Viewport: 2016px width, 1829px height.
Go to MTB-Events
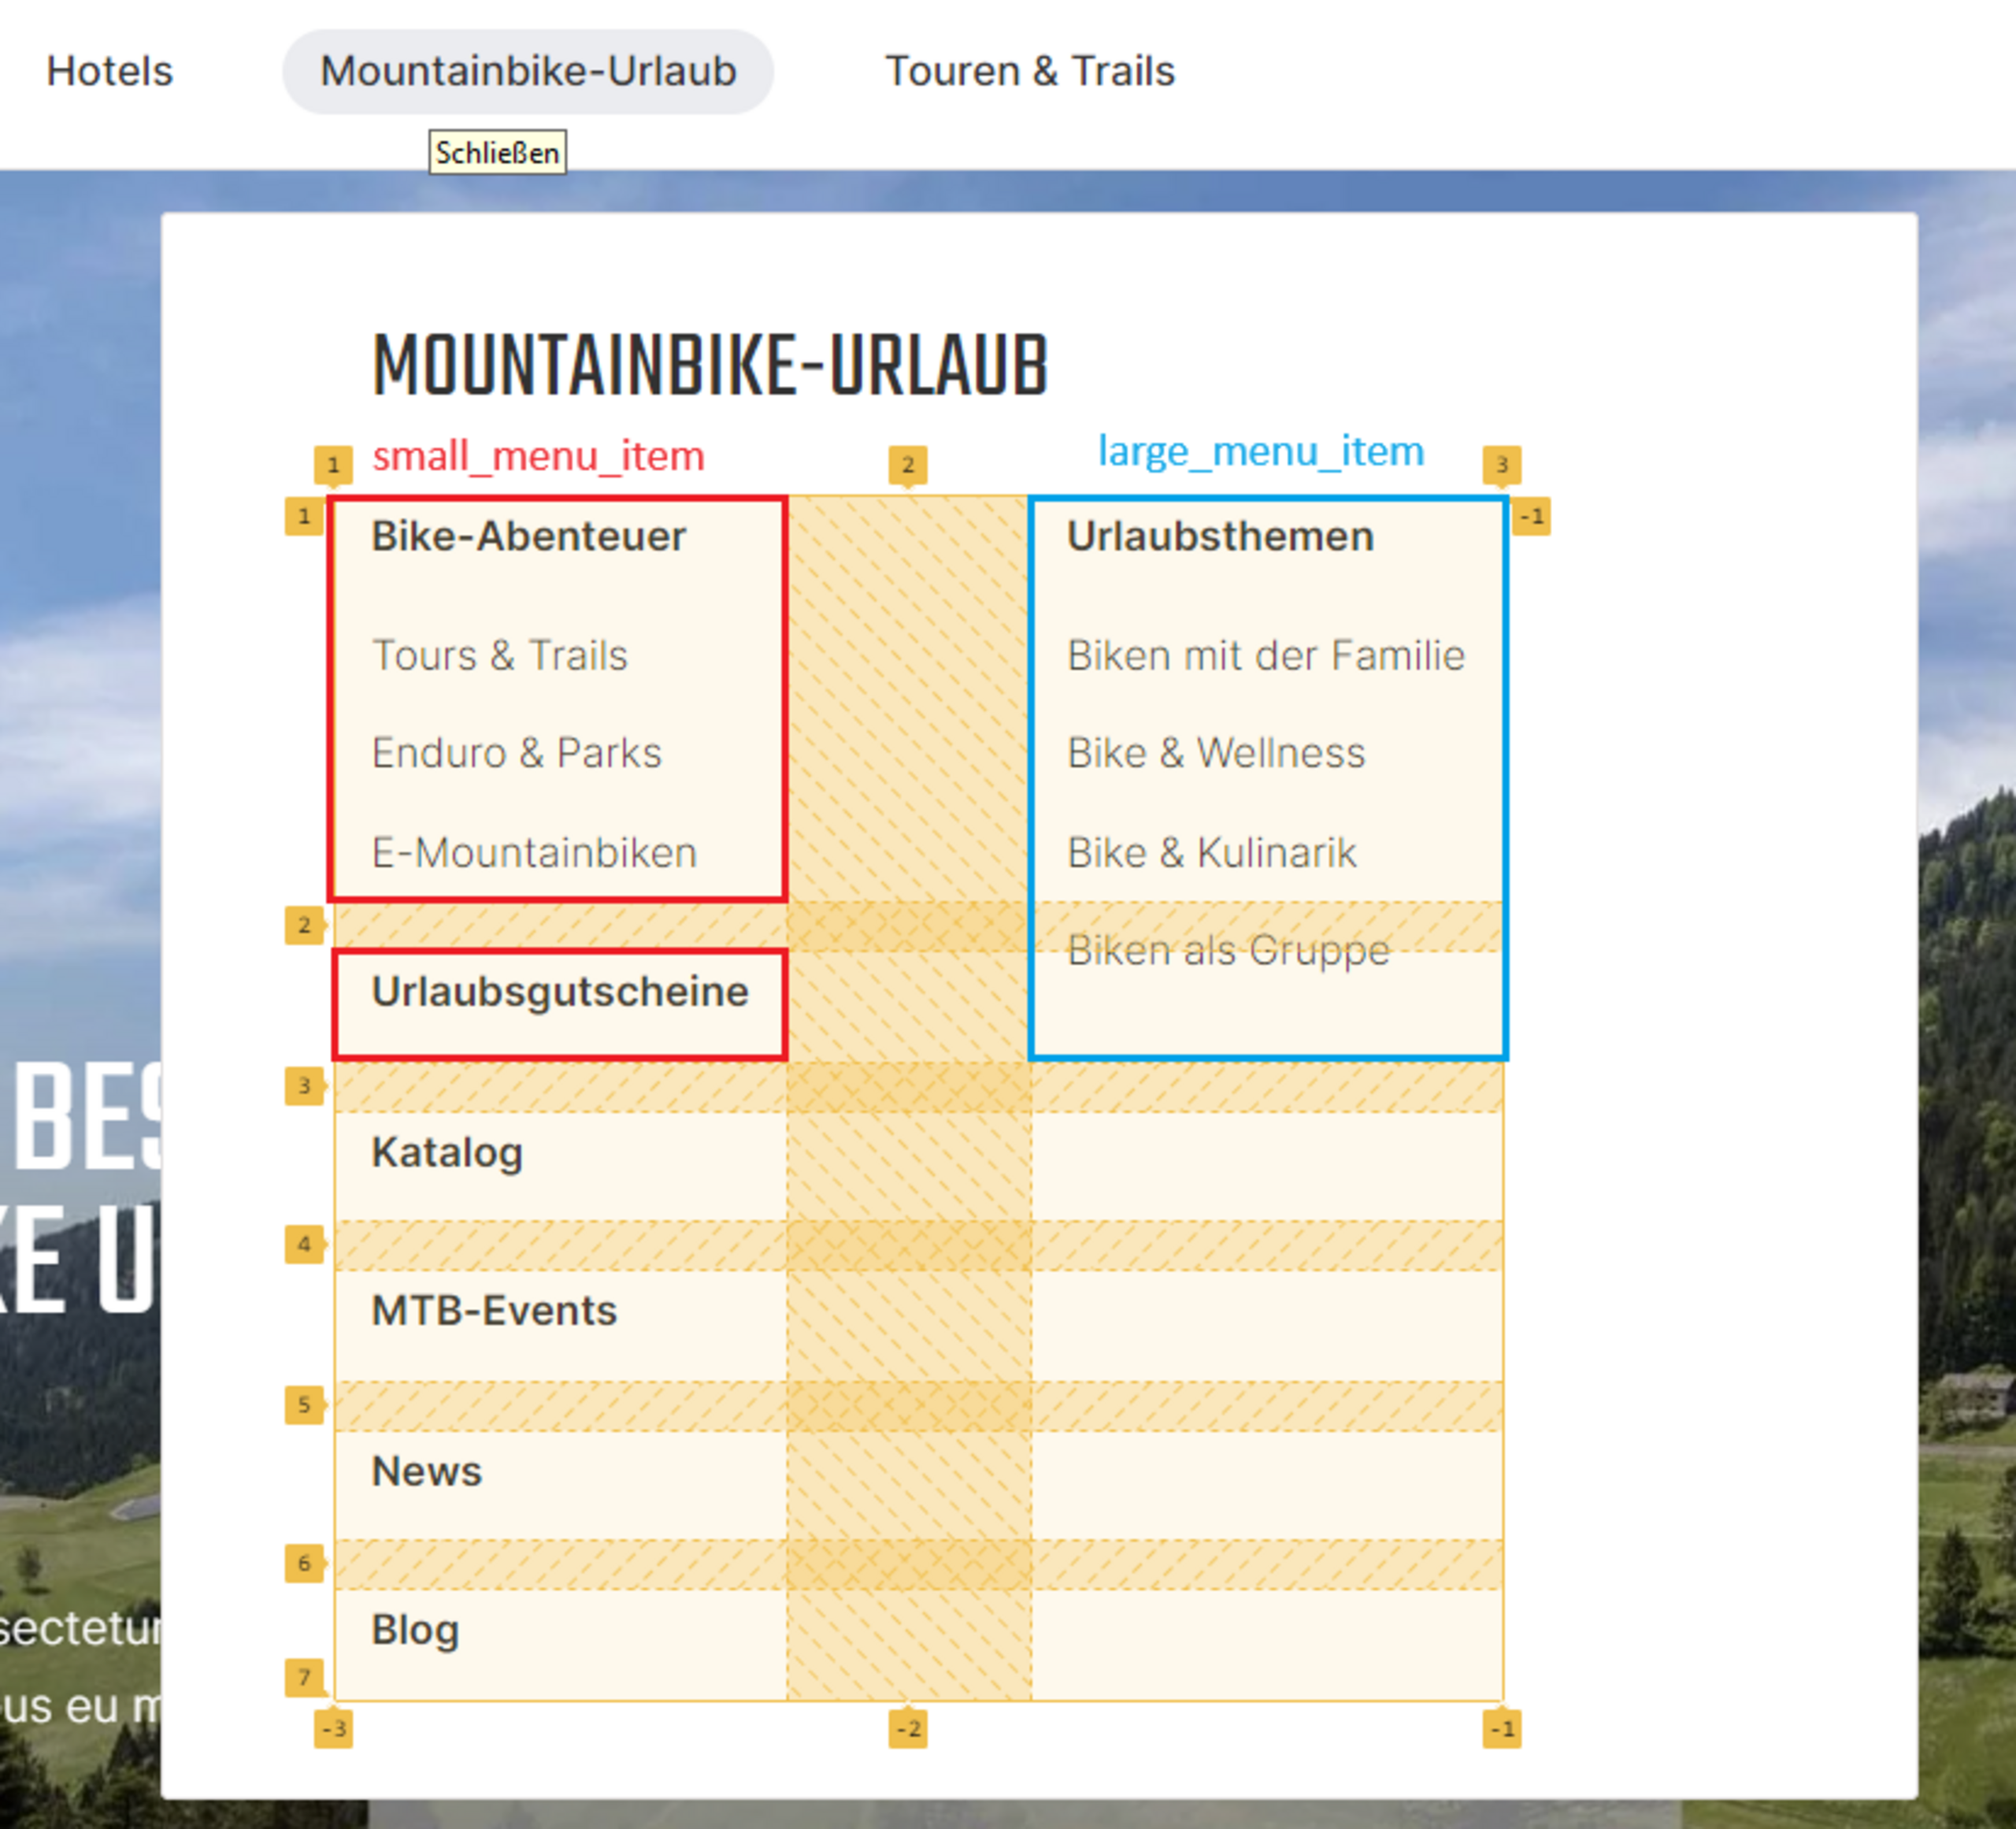tap(494, 1311)
